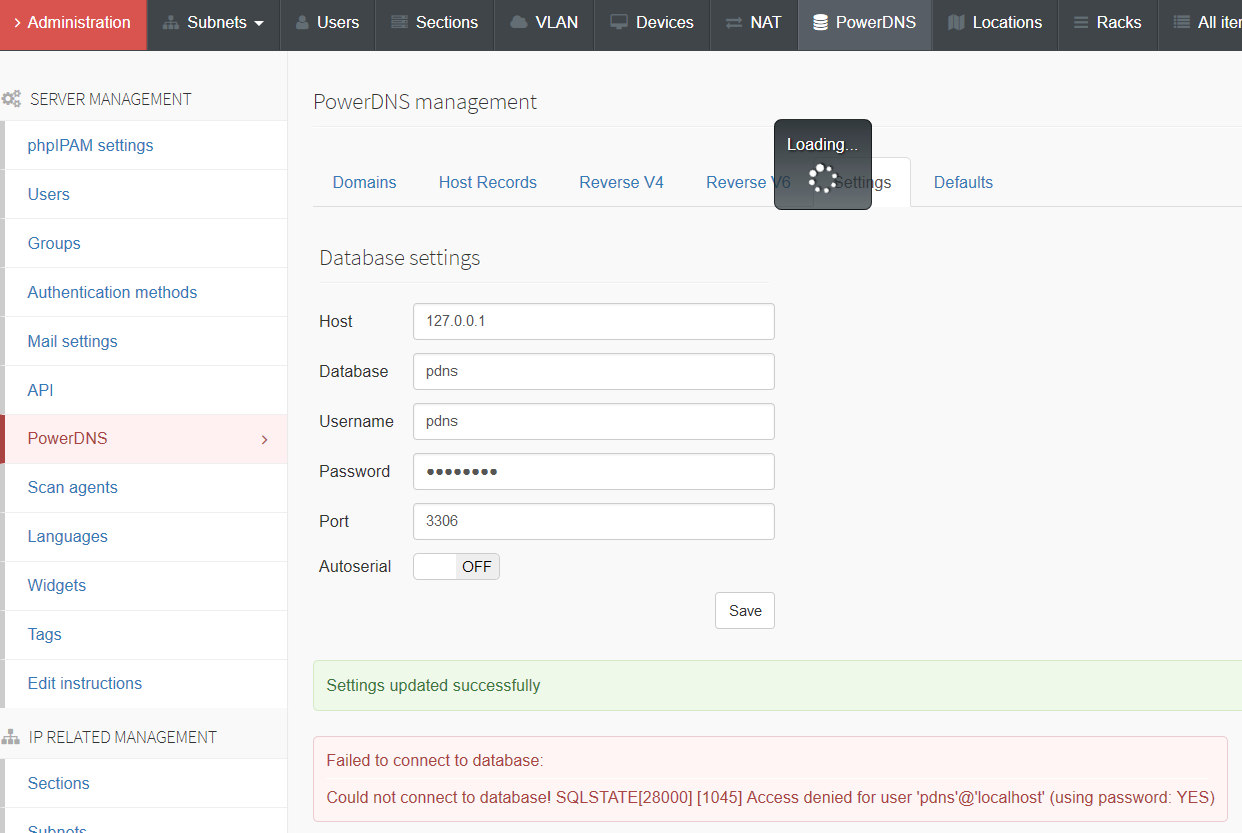Click the Subnets sitemap icon in navbar
The height and width of the screenshot is (833, 1242).
point(170,23)
